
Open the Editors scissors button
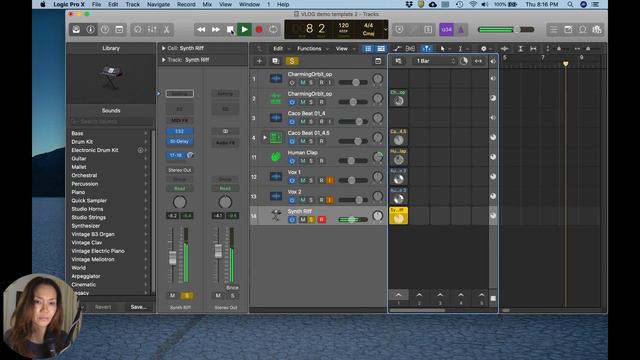[167, 29]
